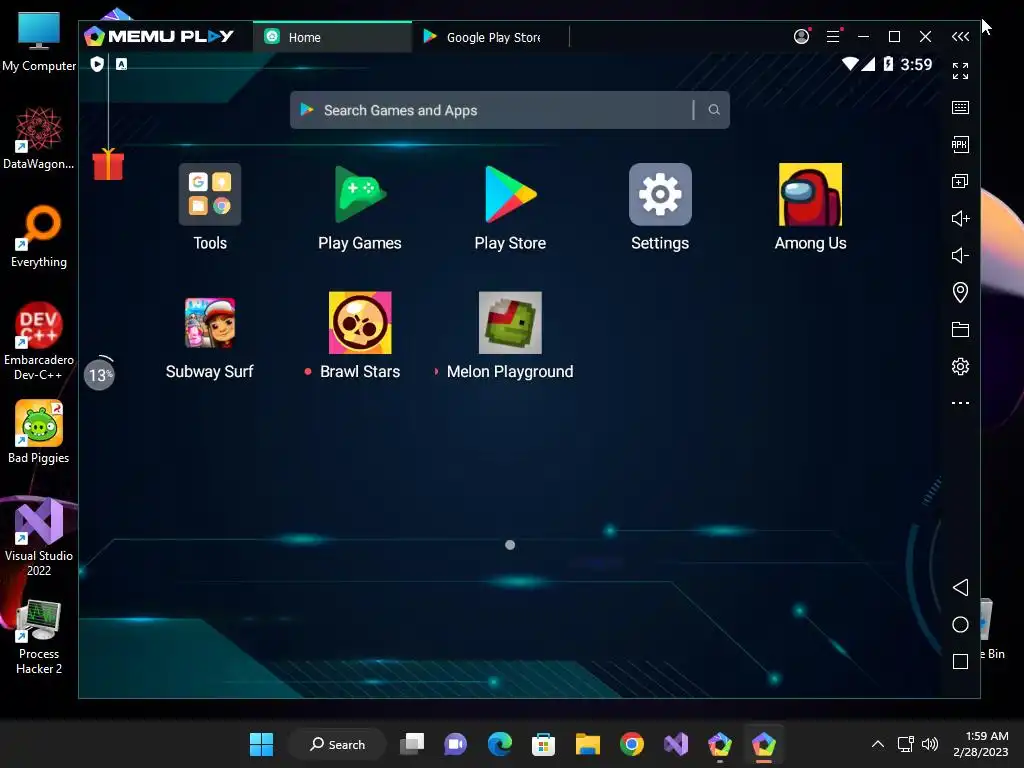Open the Tools folder in MEmu

pyautogui.click(x=210, y=195)
